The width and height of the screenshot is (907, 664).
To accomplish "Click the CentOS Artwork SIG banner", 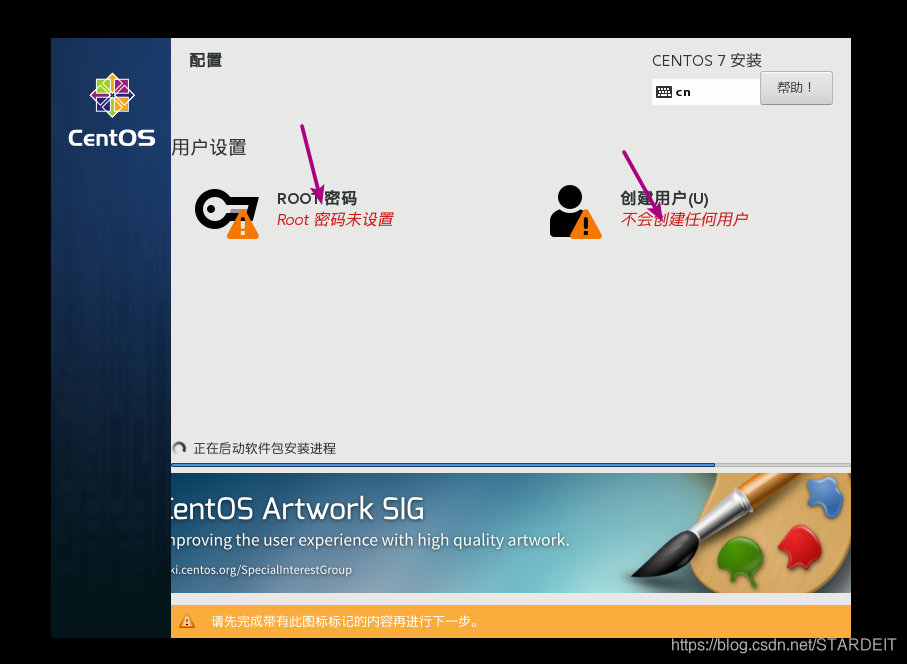I will [x=510, y=533].
